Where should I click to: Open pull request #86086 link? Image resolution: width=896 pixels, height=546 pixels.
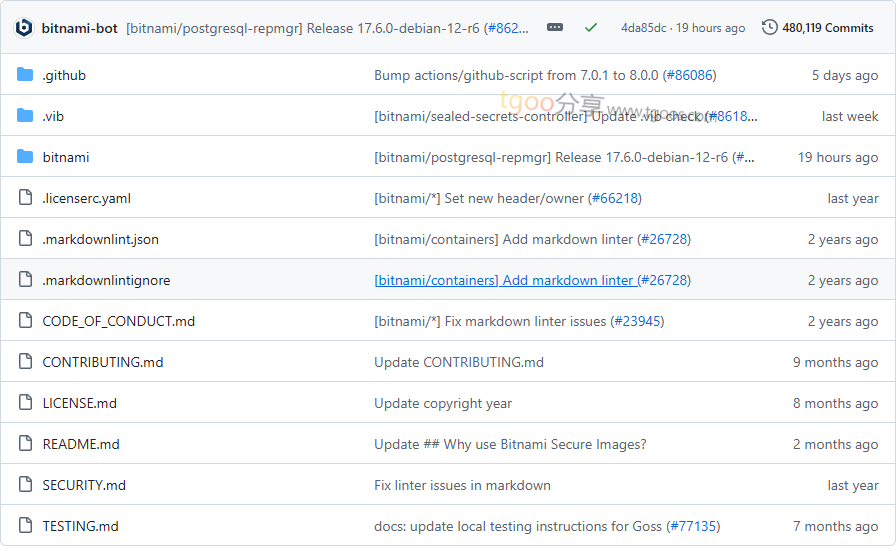[x=690, y=75]
